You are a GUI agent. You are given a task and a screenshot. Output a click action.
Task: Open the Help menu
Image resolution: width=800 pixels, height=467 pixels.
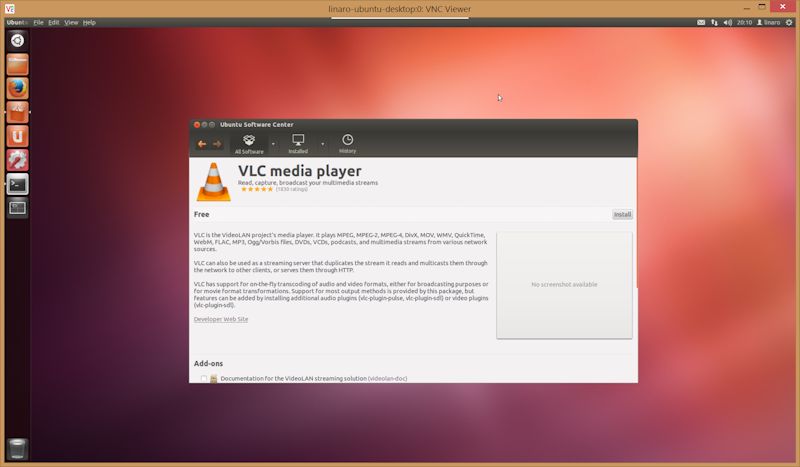point(89,22)
